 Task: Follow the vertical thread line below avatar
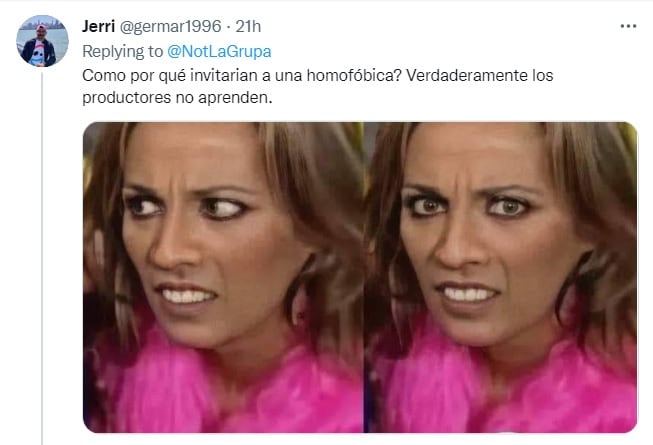42,258
